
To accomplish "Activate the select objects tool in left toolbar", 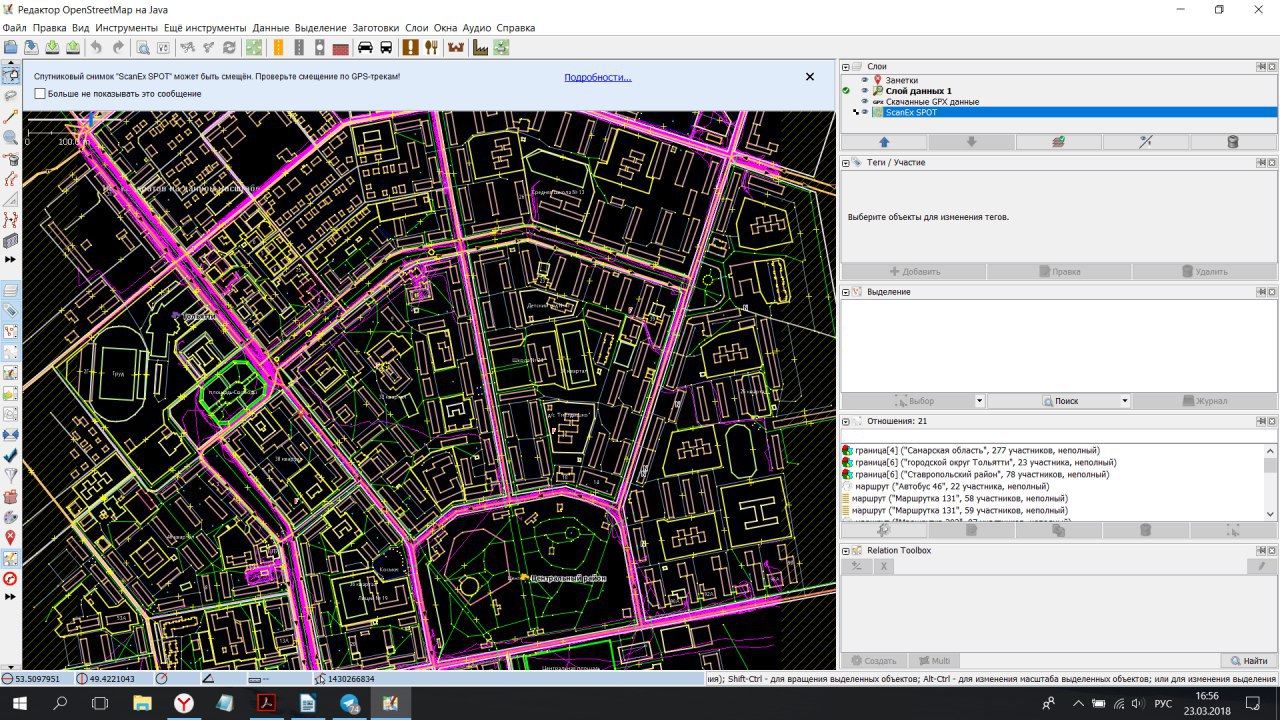I will [x=11, y=74].
